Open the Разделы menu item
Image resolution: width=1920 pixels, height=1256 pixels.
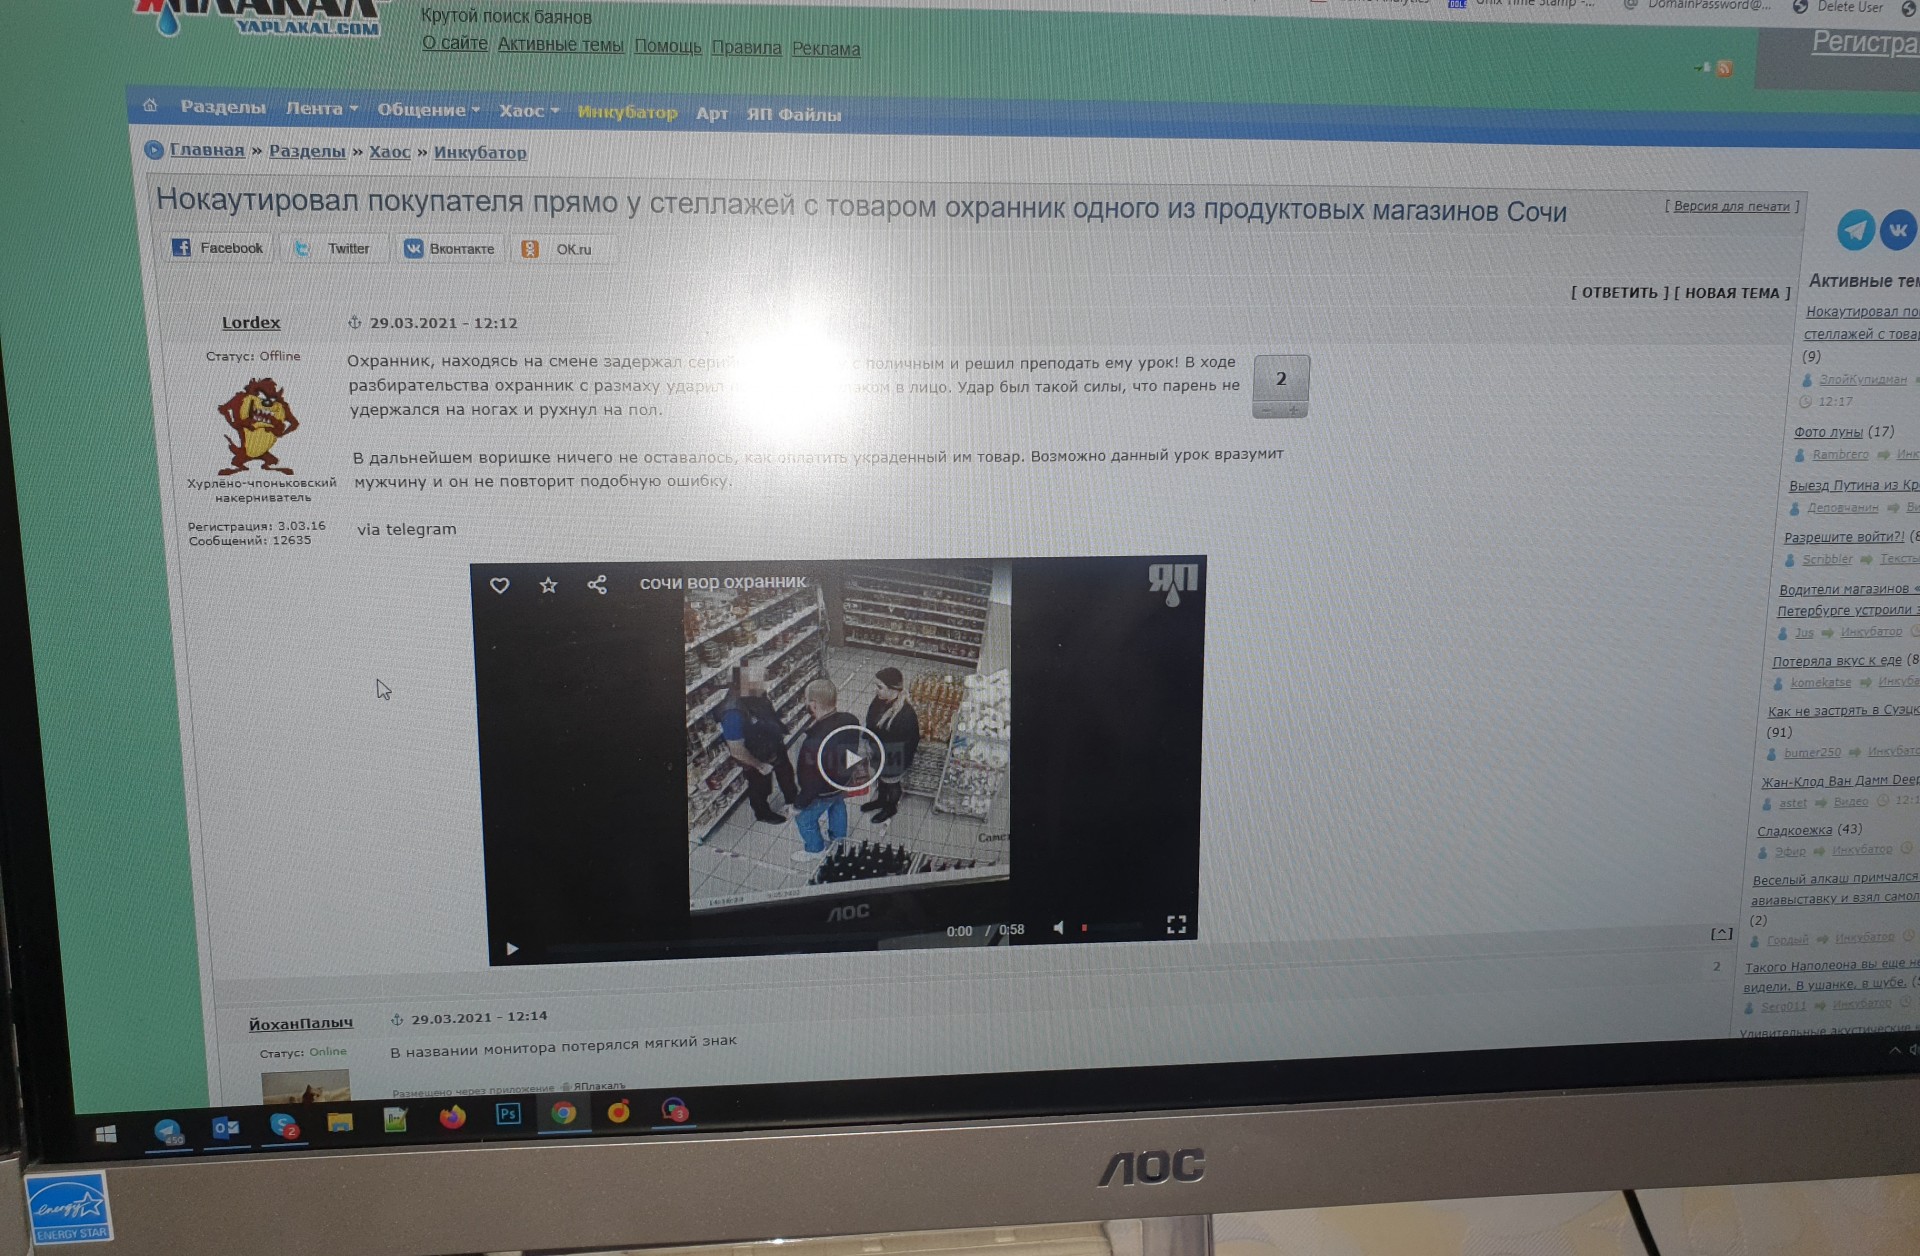click(x=223, y=107)
